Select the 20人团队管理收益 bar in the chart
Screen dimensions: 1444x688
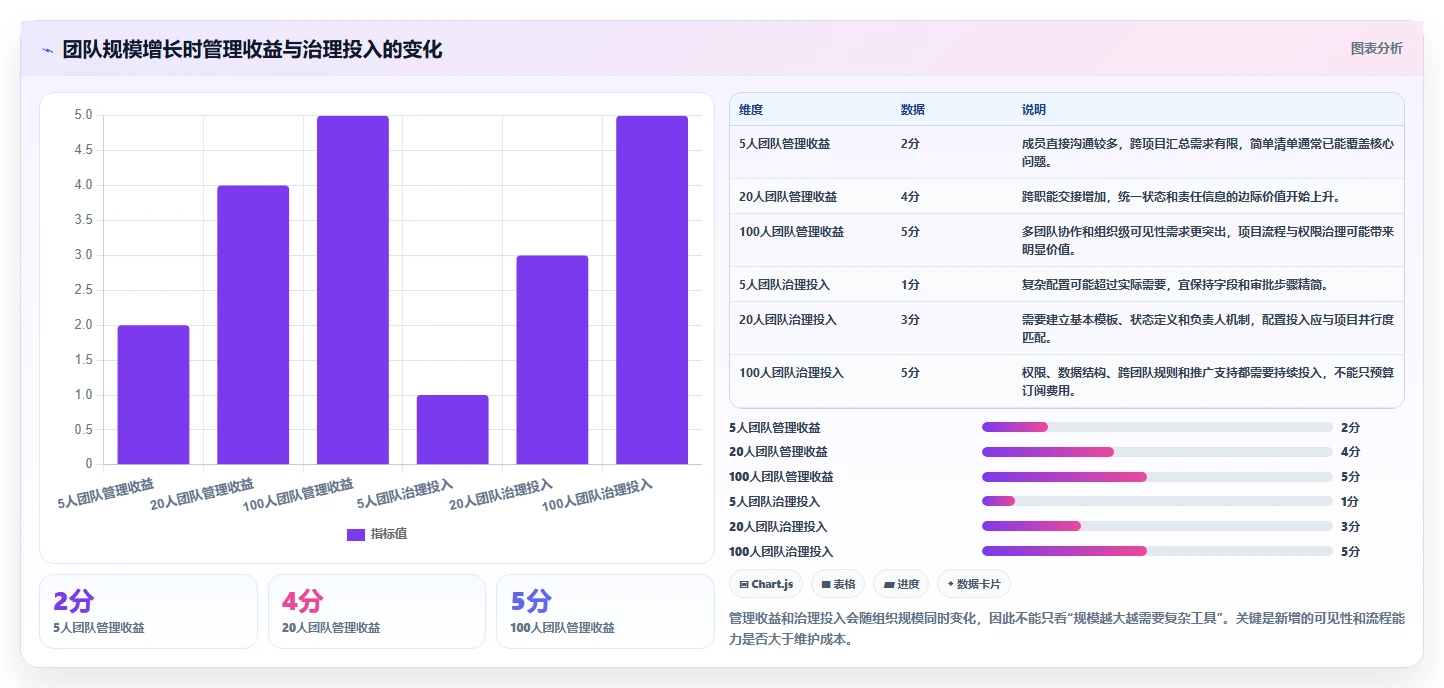(x=253, y=324)
